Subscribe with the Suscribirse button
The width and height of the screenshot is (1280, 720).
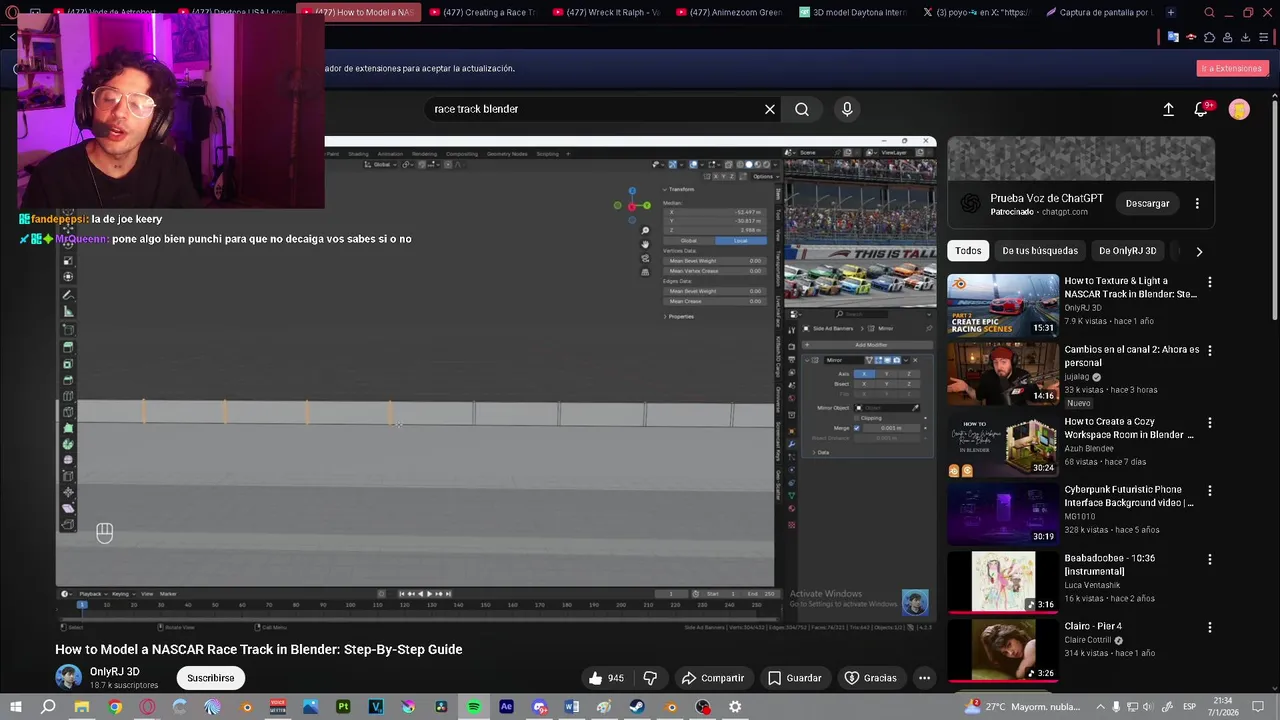(210, 678)
